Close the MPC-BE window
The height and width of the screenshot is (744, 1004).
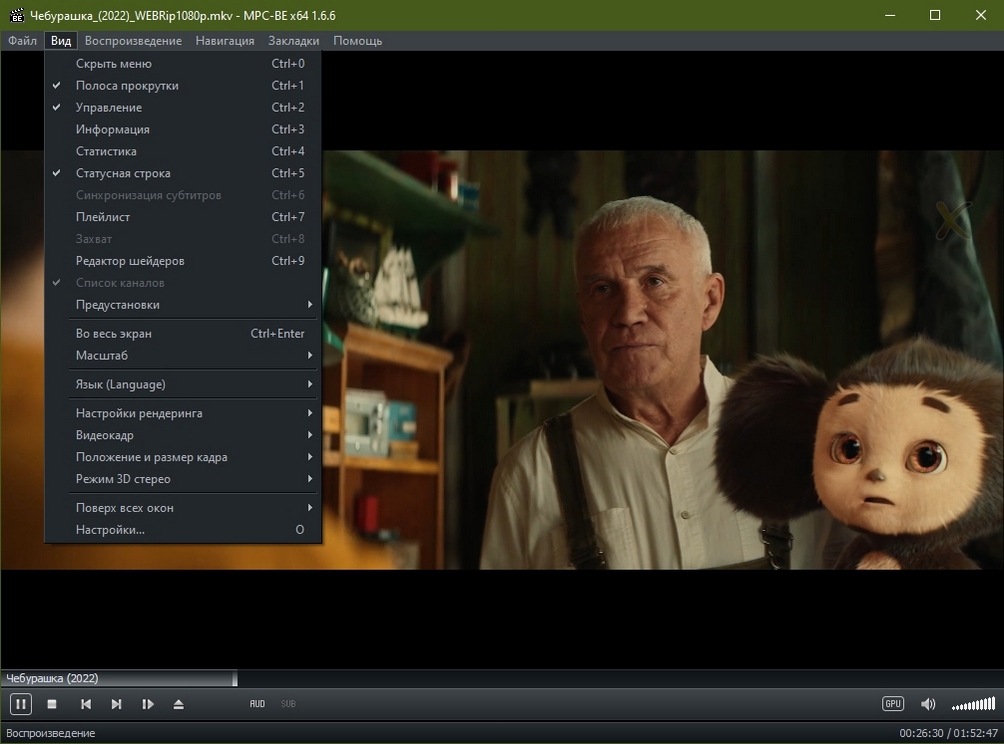pos(980,15)
